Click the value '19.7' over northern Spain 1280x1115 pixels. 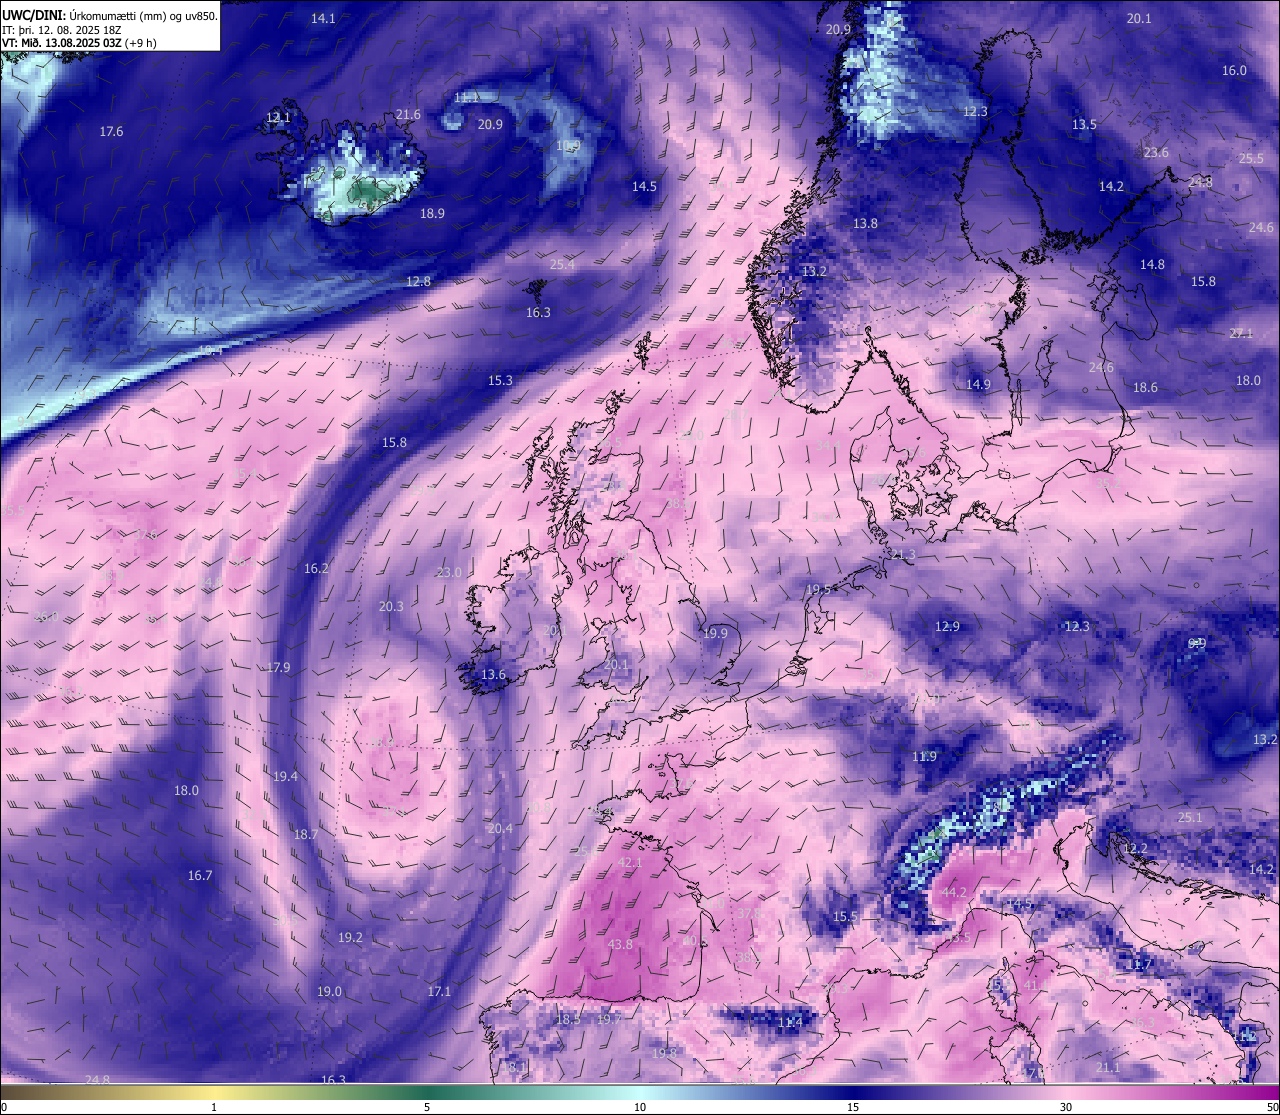click(x=609, y=1019)
